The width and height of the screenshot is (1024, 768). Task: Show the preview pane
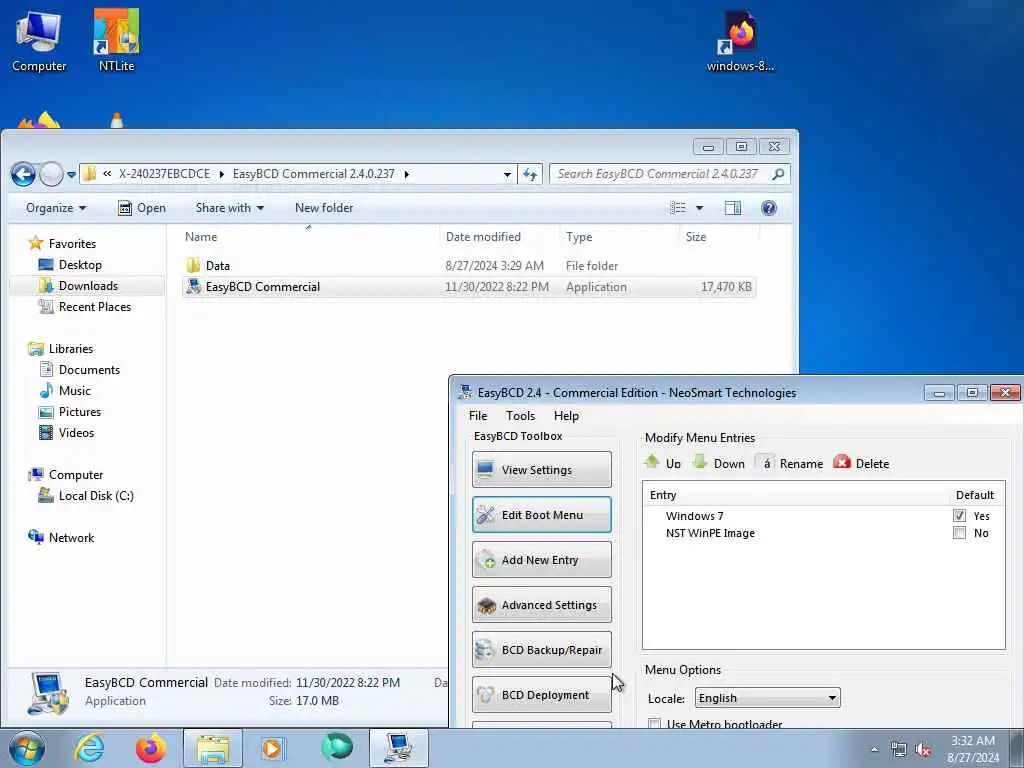point(733,208)
